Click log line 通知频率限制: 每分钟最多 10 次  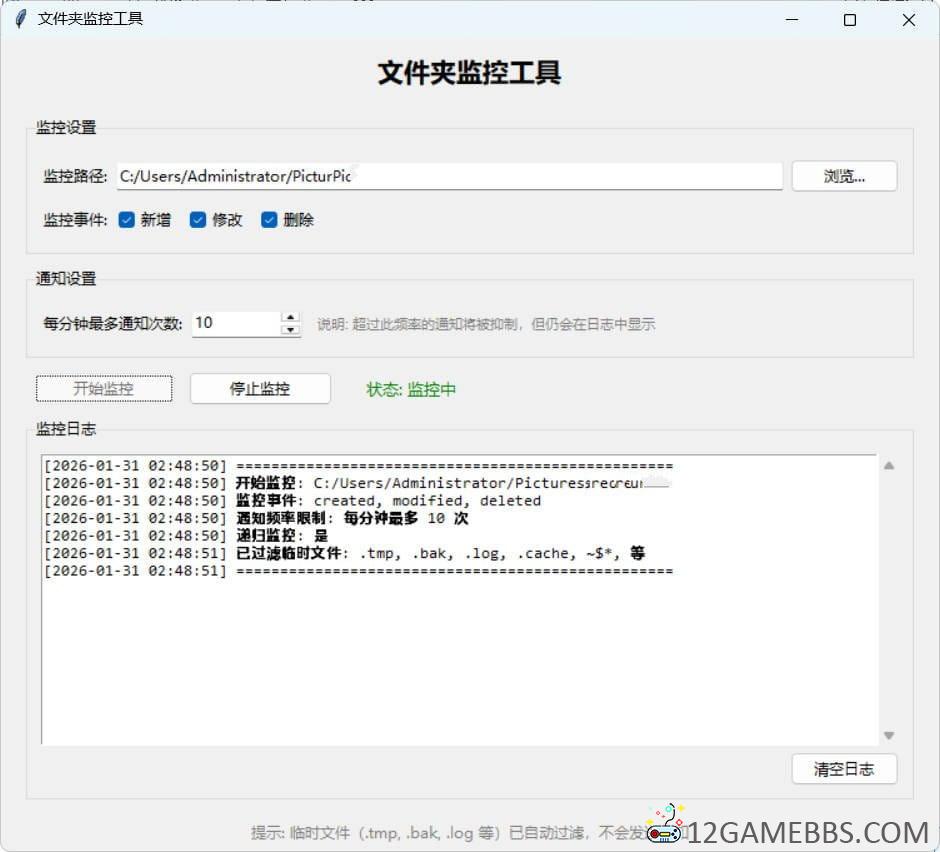click(x=256, y=518)
